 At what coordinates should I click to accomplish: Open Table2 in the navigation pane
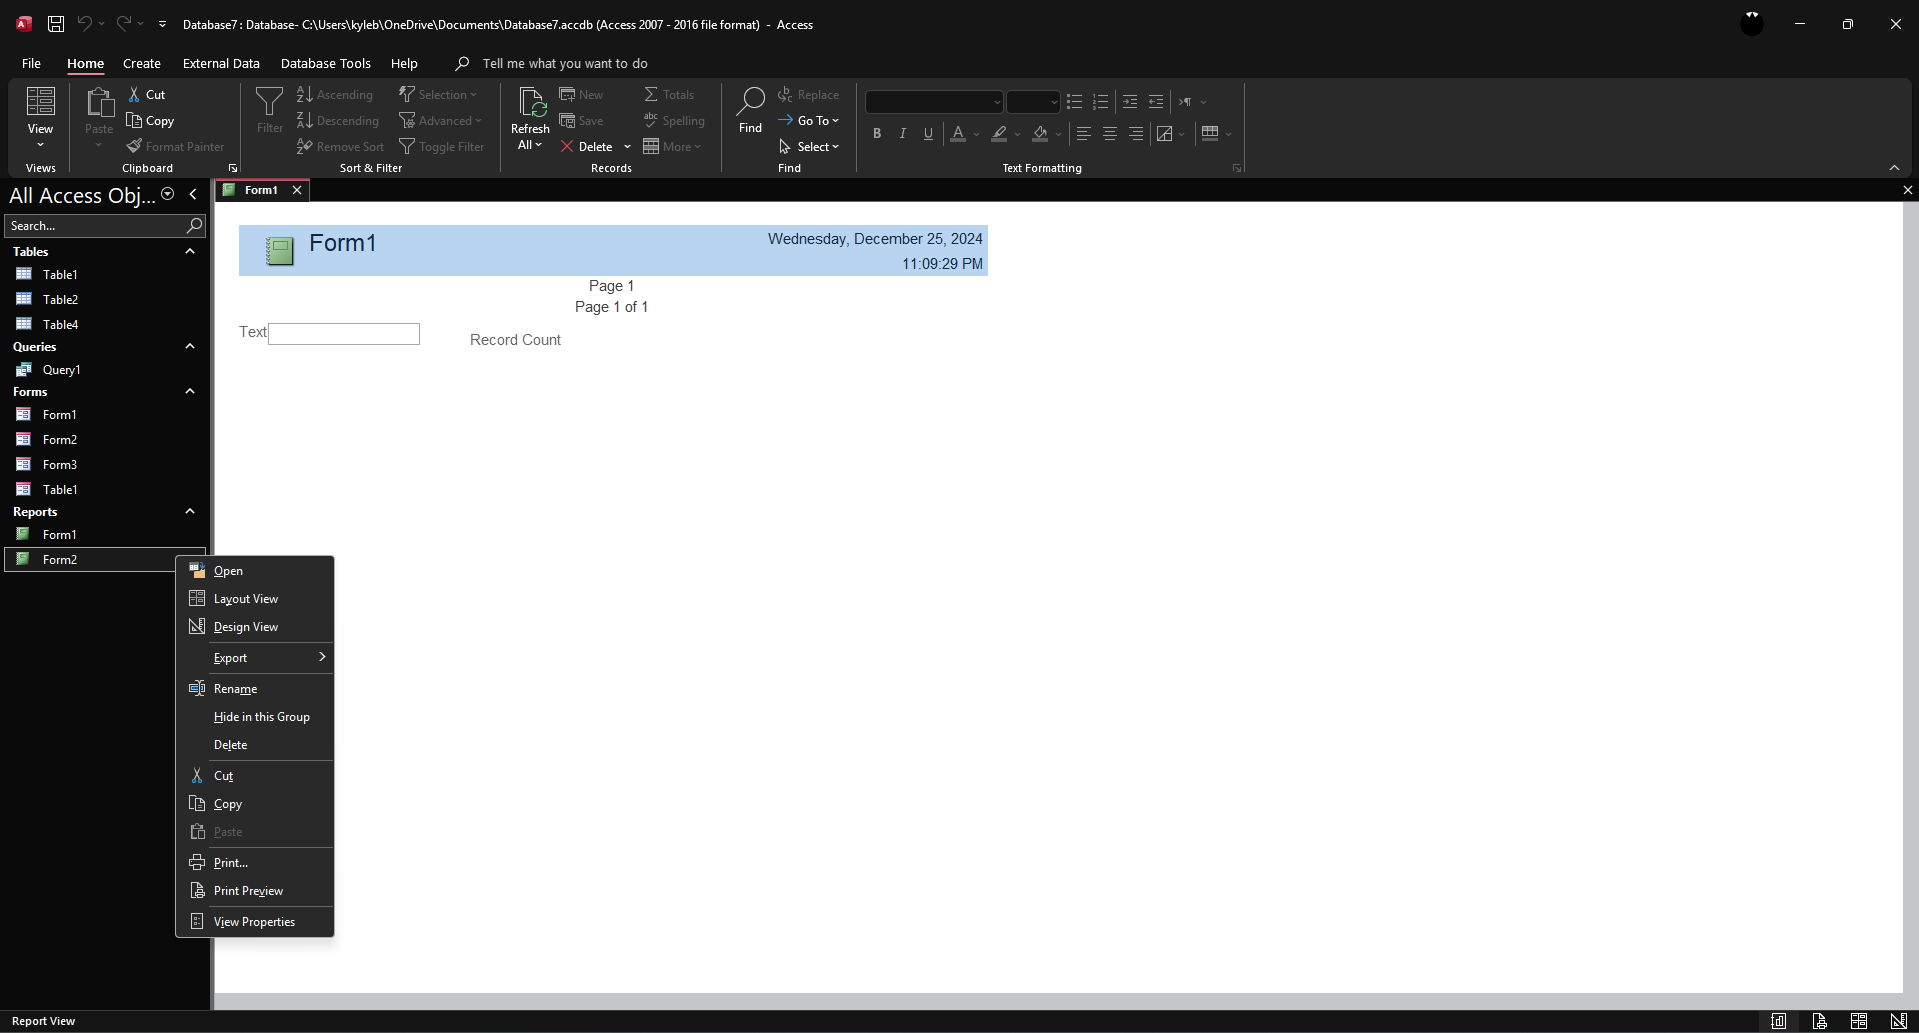(60, 299)
